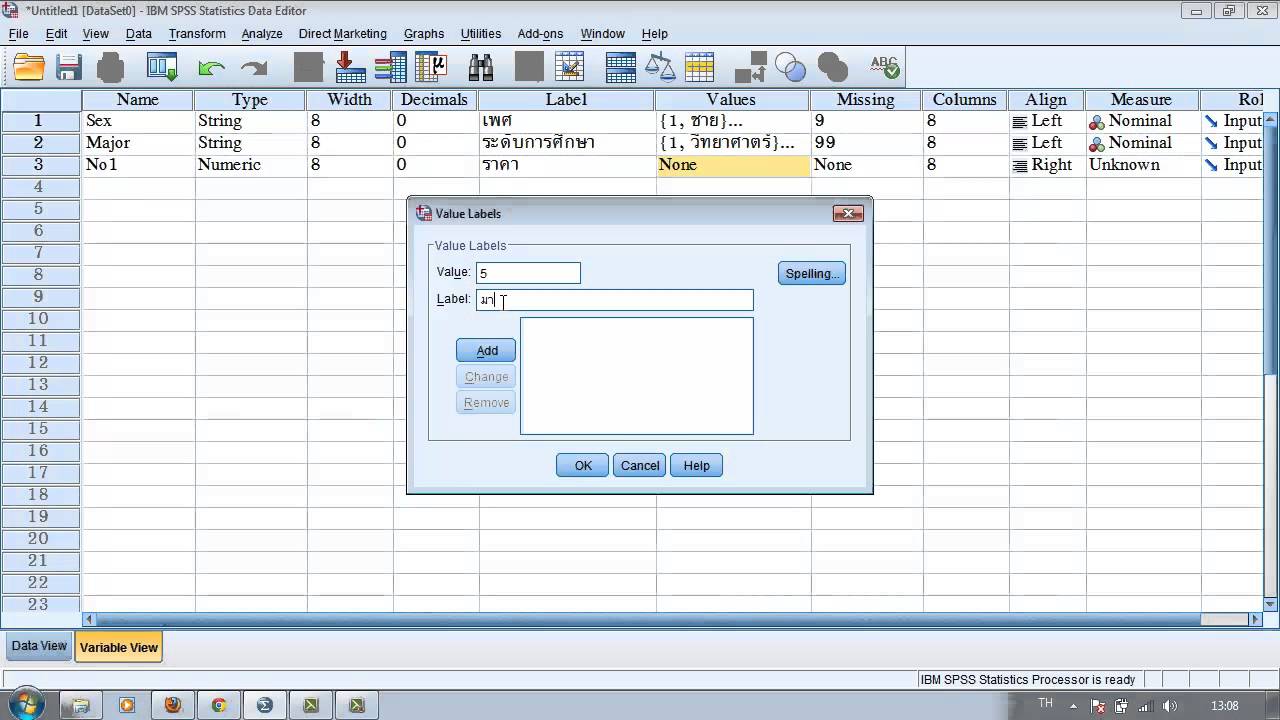Recall recently used dialogs icon
The height and width of the screenshot is (720, 1280).
(162, 68)
